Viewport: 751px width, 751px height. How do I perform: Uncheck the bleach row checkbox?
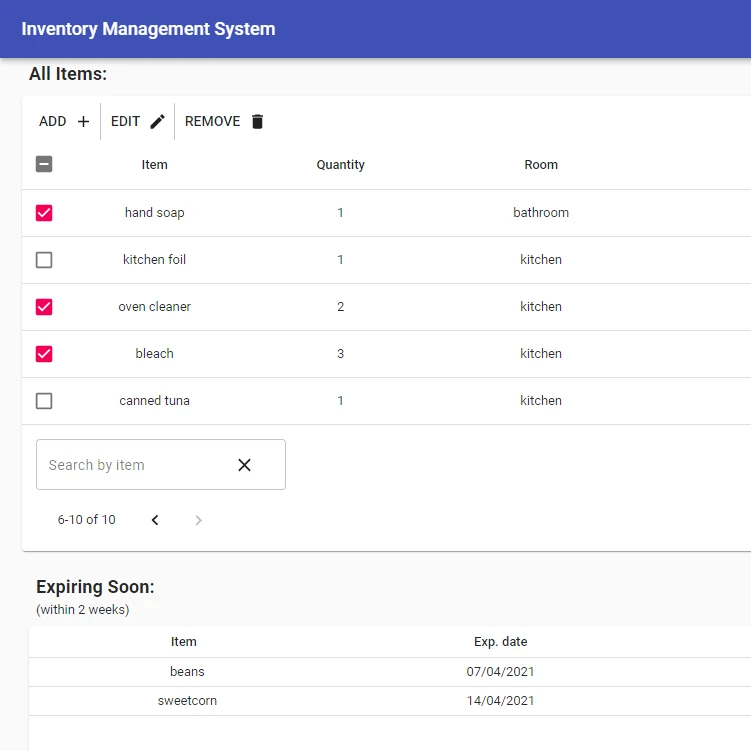(x=44, y=354)
